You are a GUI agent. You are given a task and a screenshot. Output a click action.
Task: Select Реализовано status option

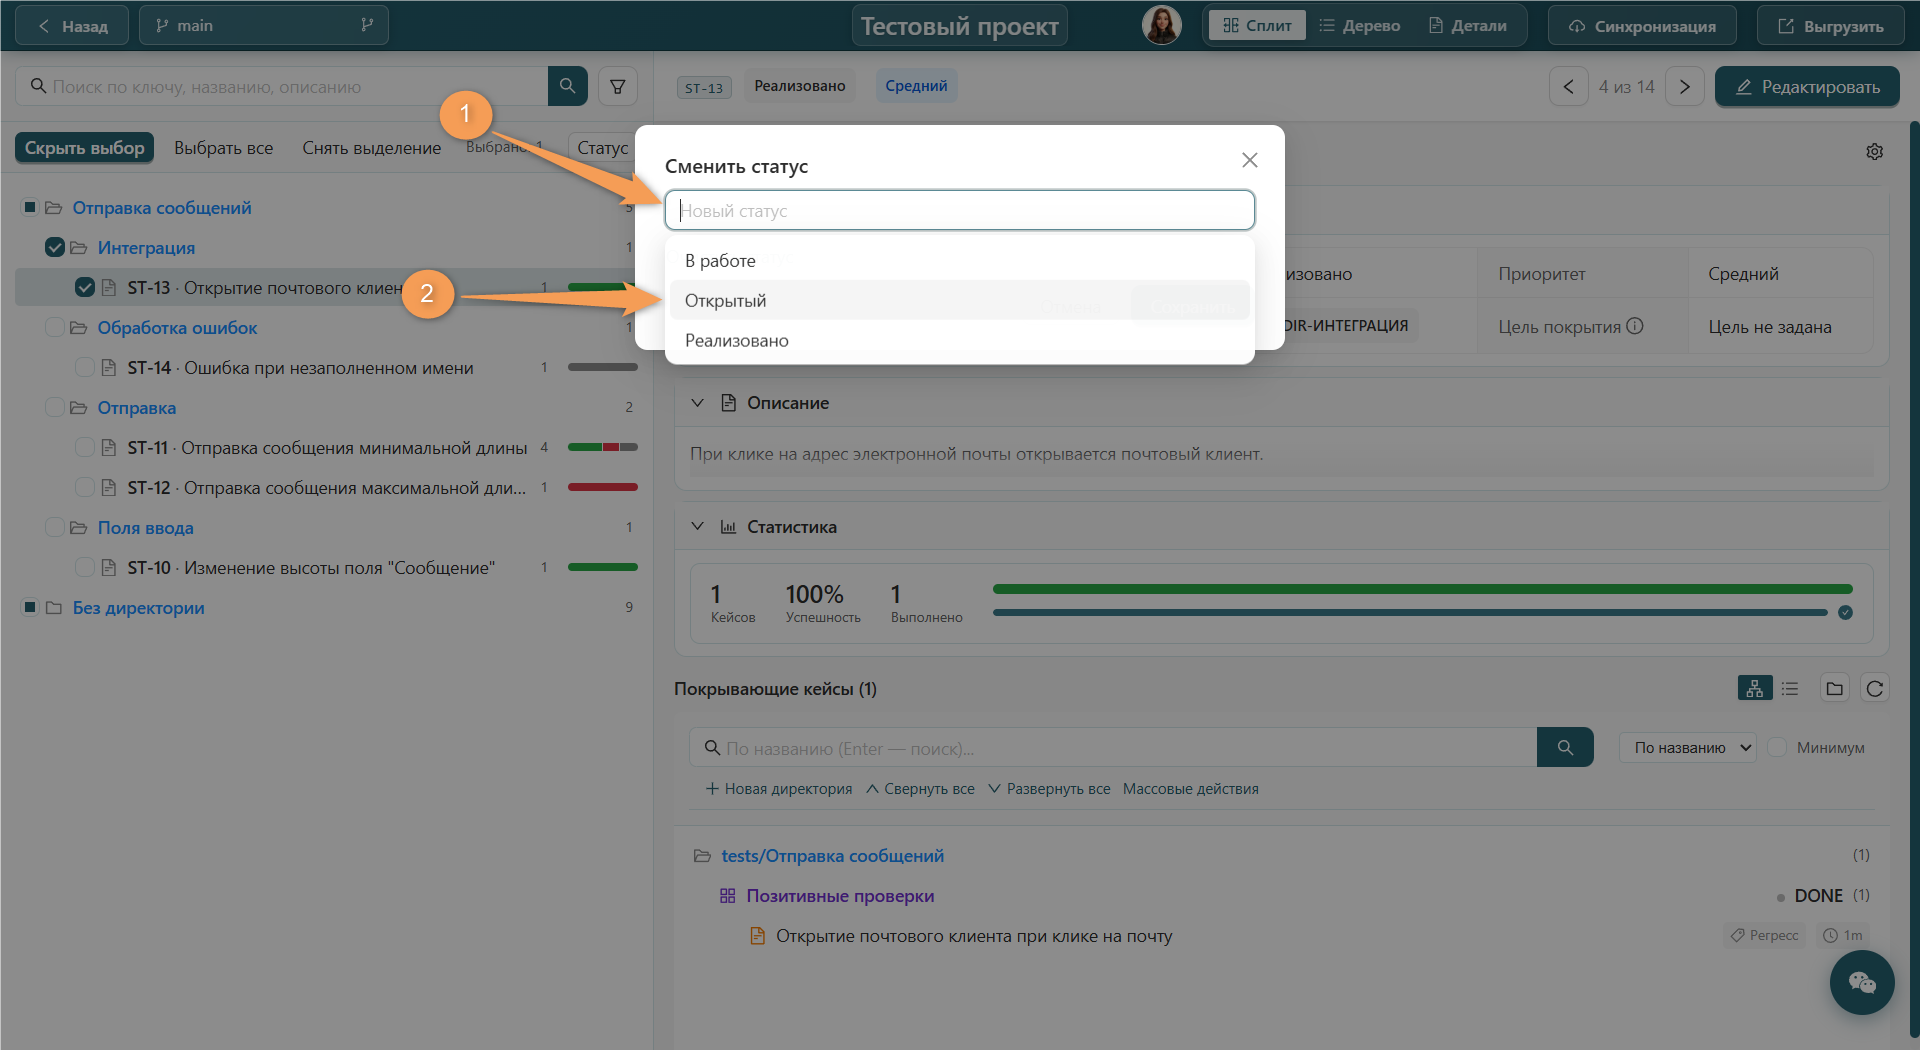click(960, 340)
